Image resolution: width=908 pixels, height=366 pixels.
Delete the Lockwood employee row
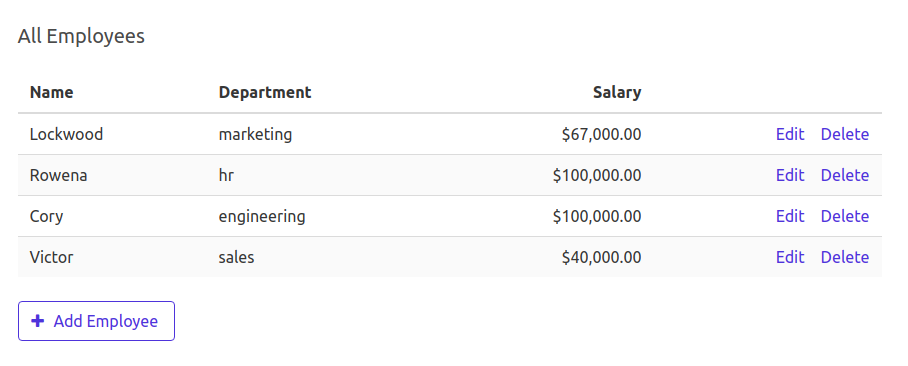coord(845,134)
